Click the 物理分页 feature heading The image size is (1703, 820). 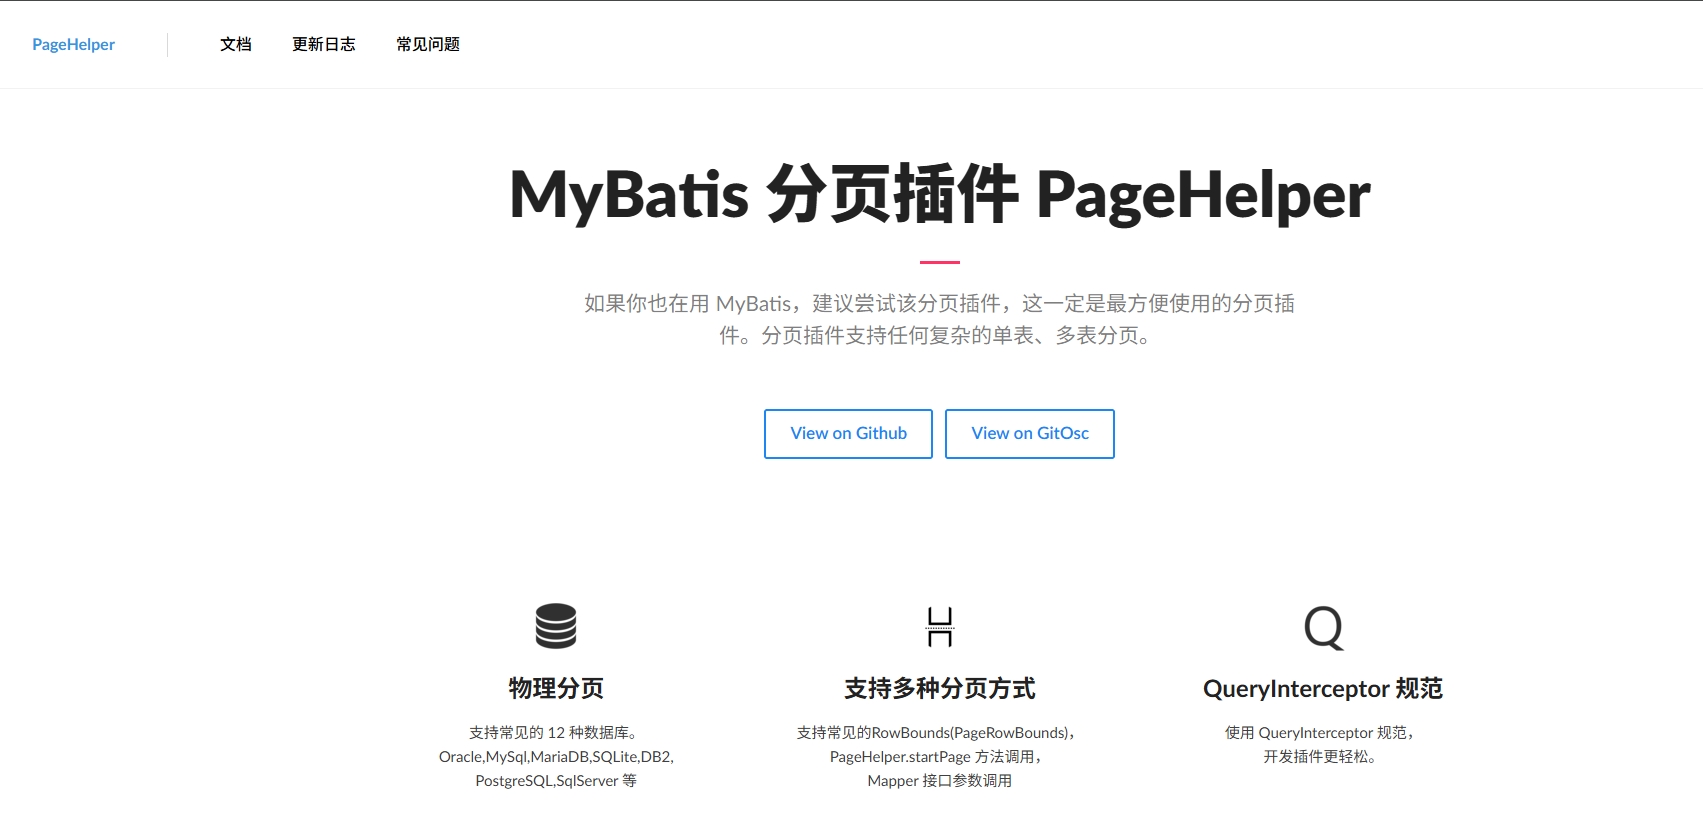pos(556,688)
